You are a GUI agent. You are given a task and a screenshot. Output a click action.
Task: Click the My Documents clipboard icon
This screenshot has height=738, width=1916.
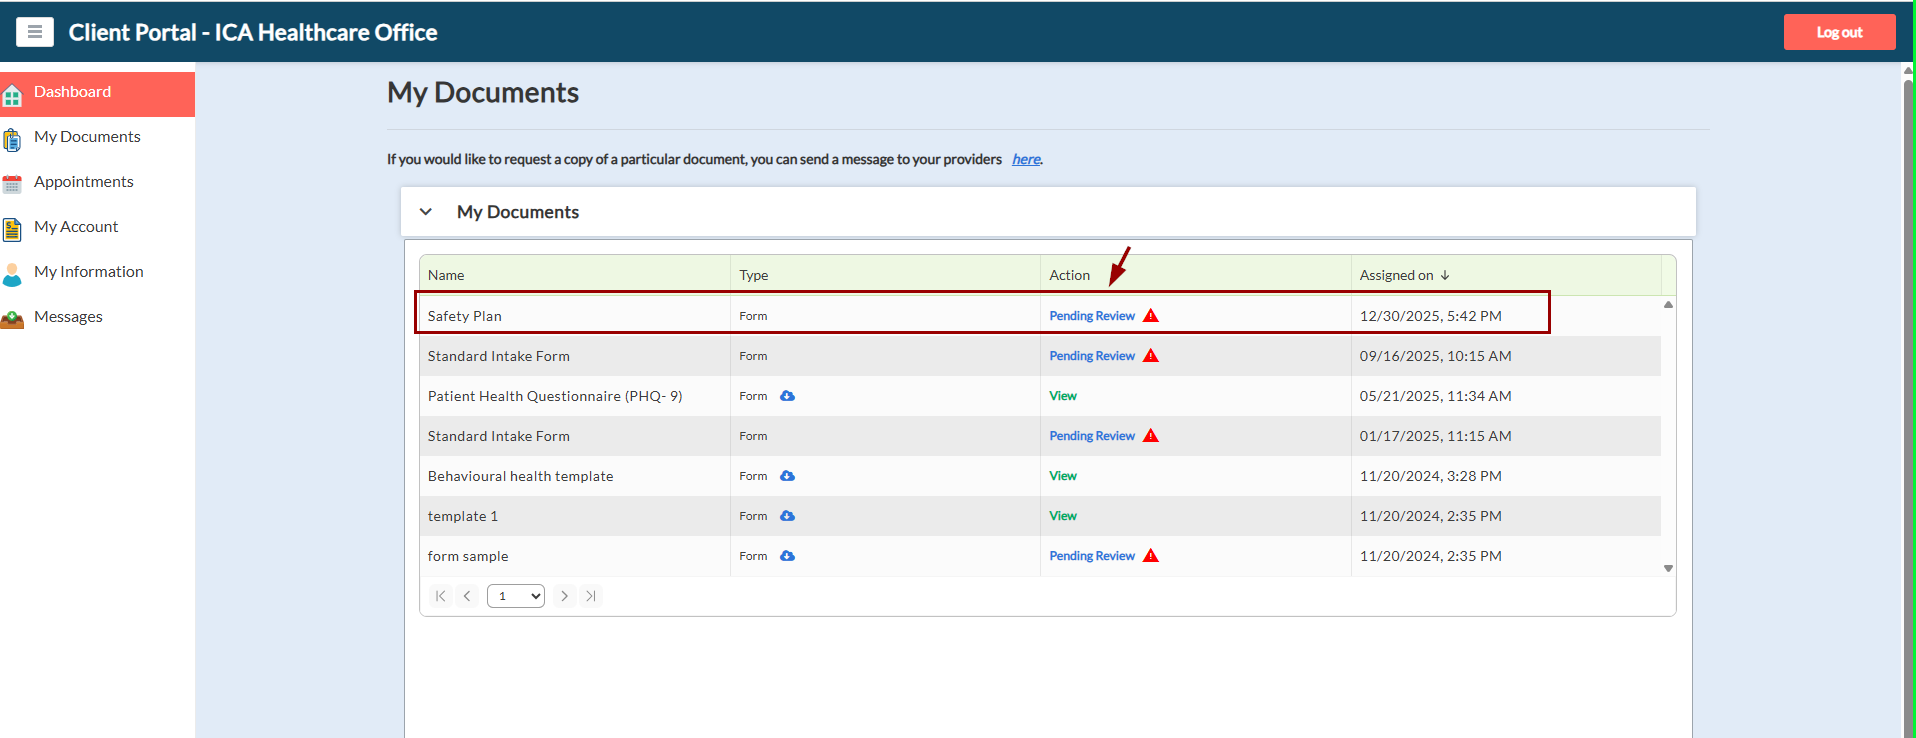coord(12,140)
